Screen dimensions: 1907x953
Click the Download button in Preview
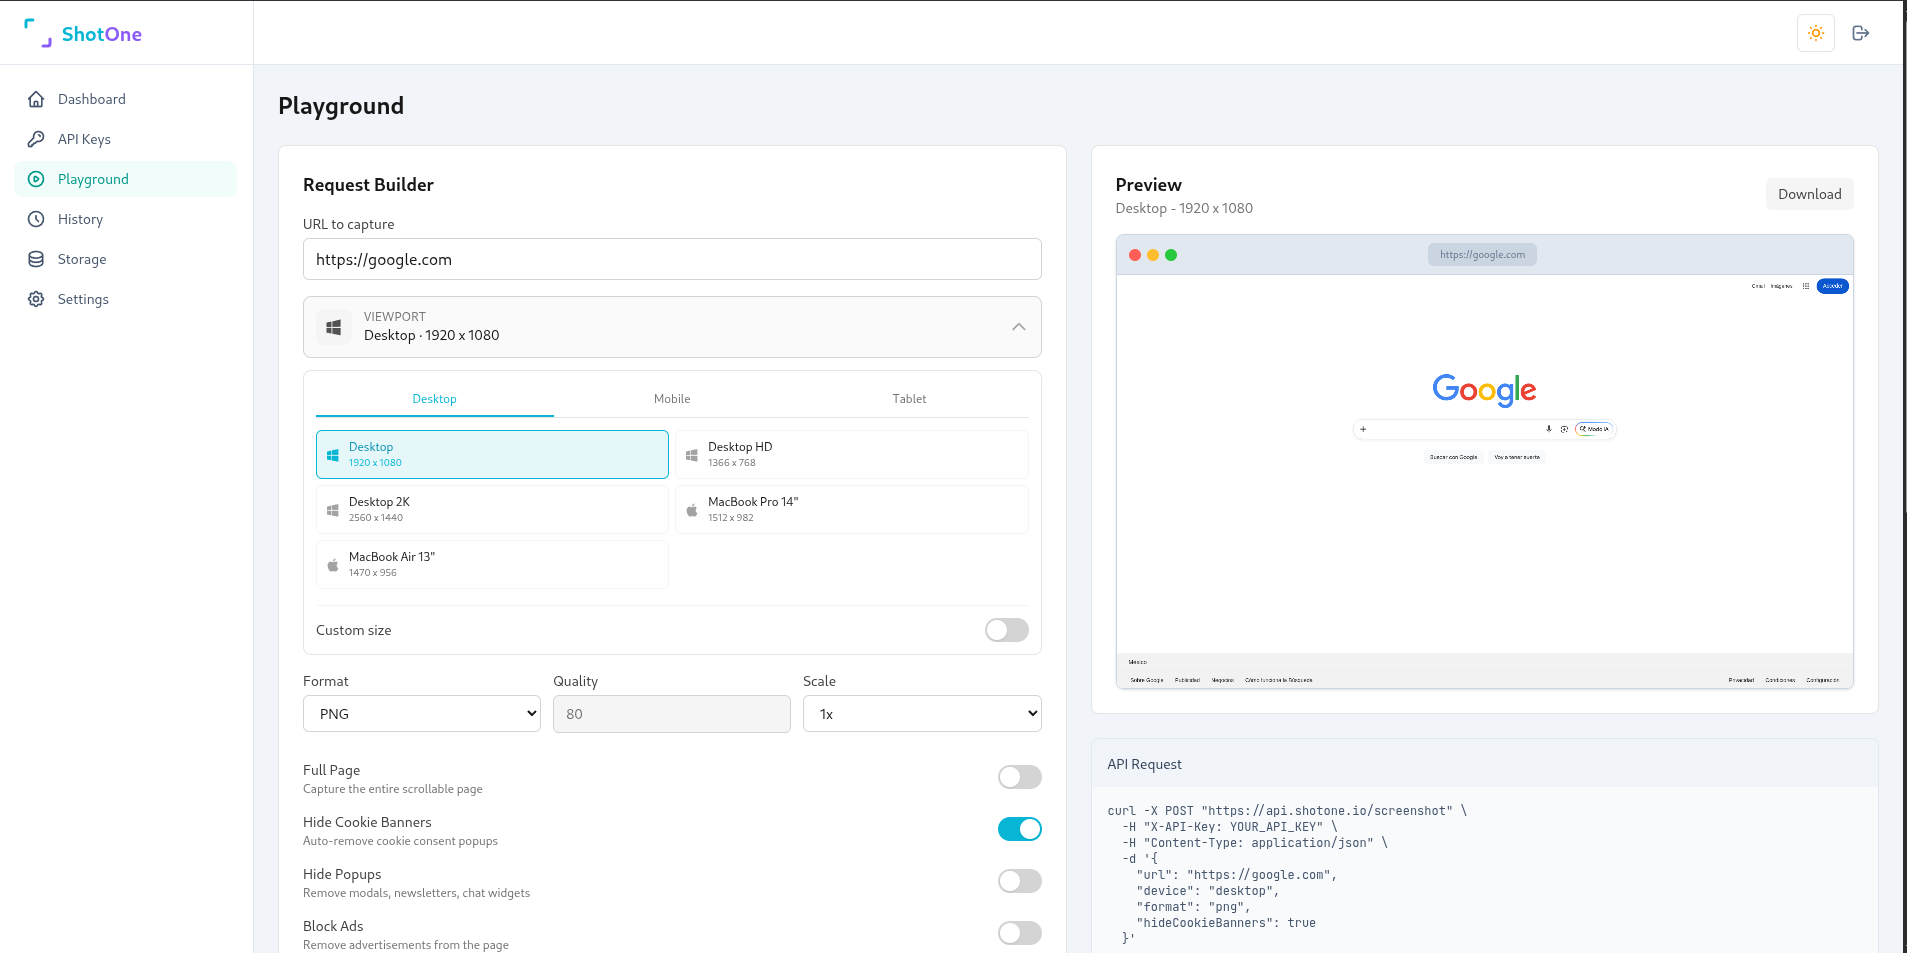1809,194
